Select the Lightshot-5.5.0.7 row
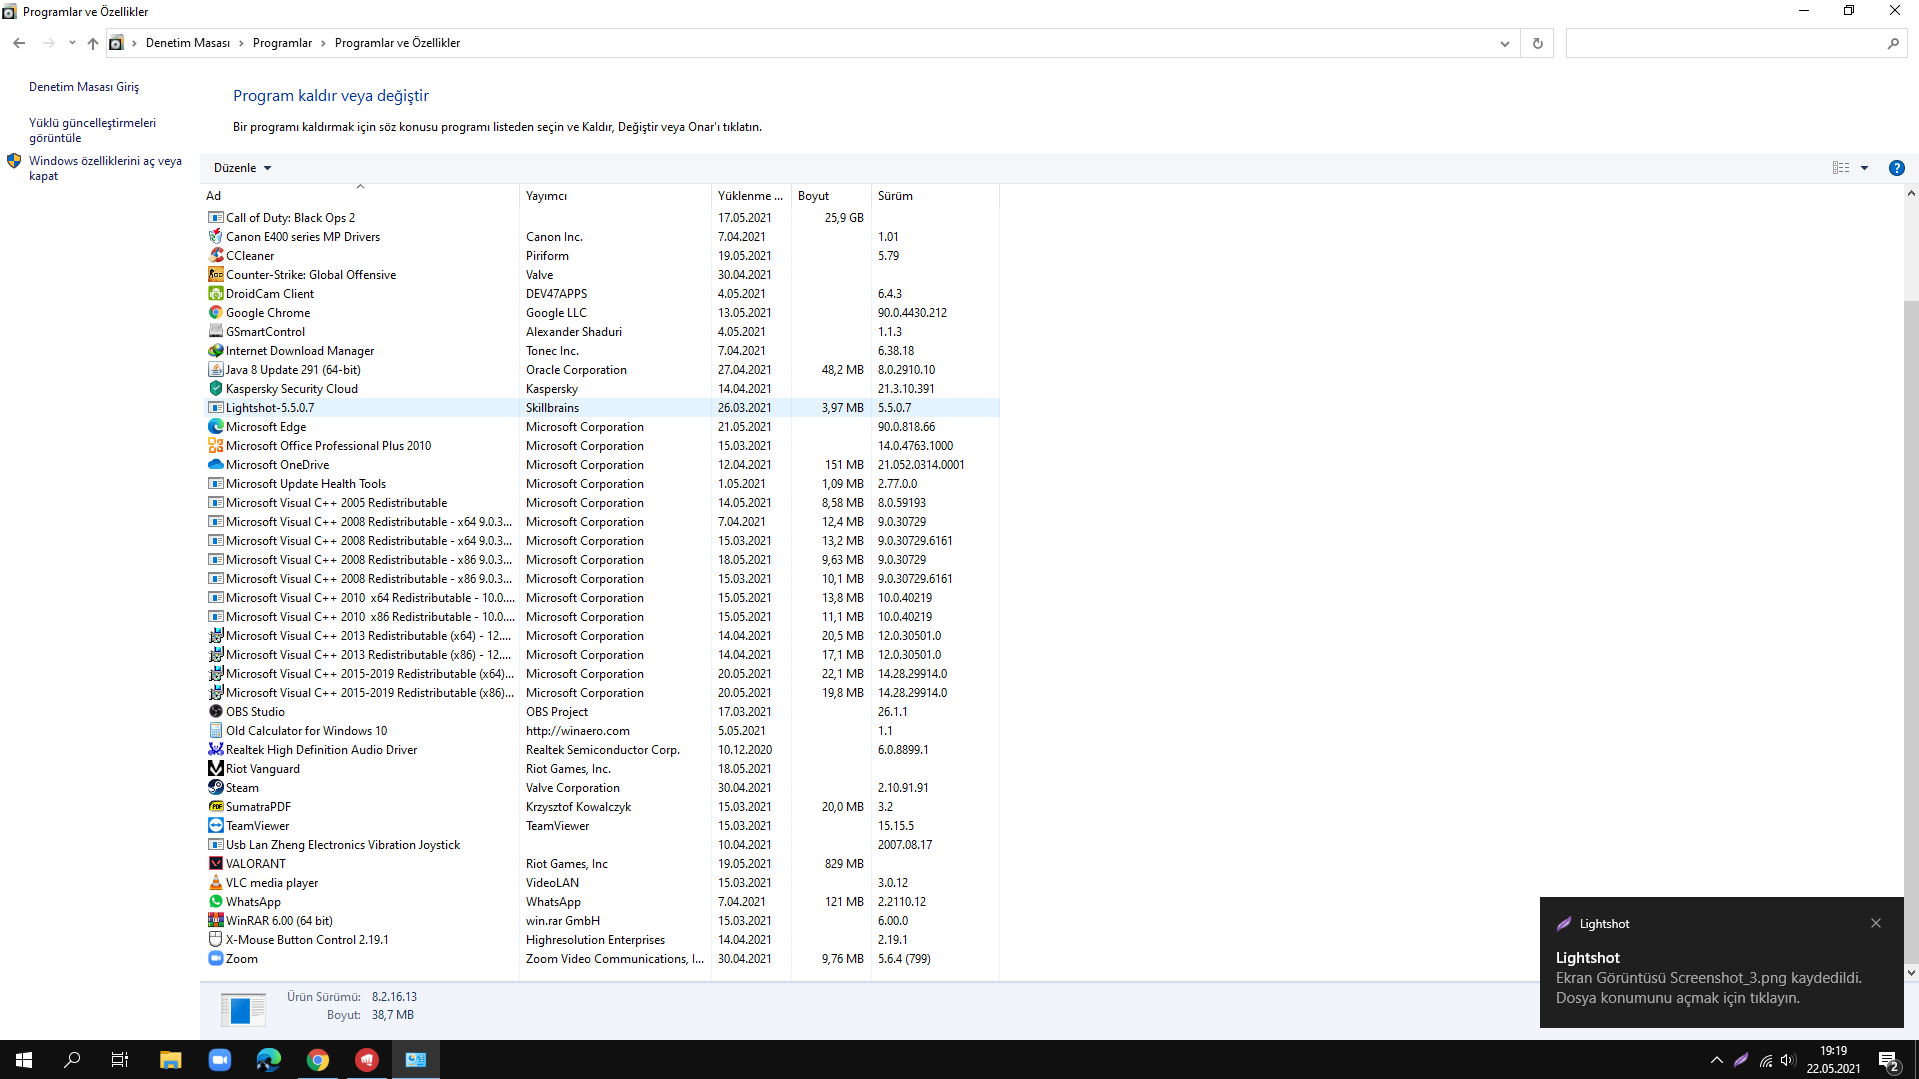This screenshot has height=1079, width=1919. [602, 407]
